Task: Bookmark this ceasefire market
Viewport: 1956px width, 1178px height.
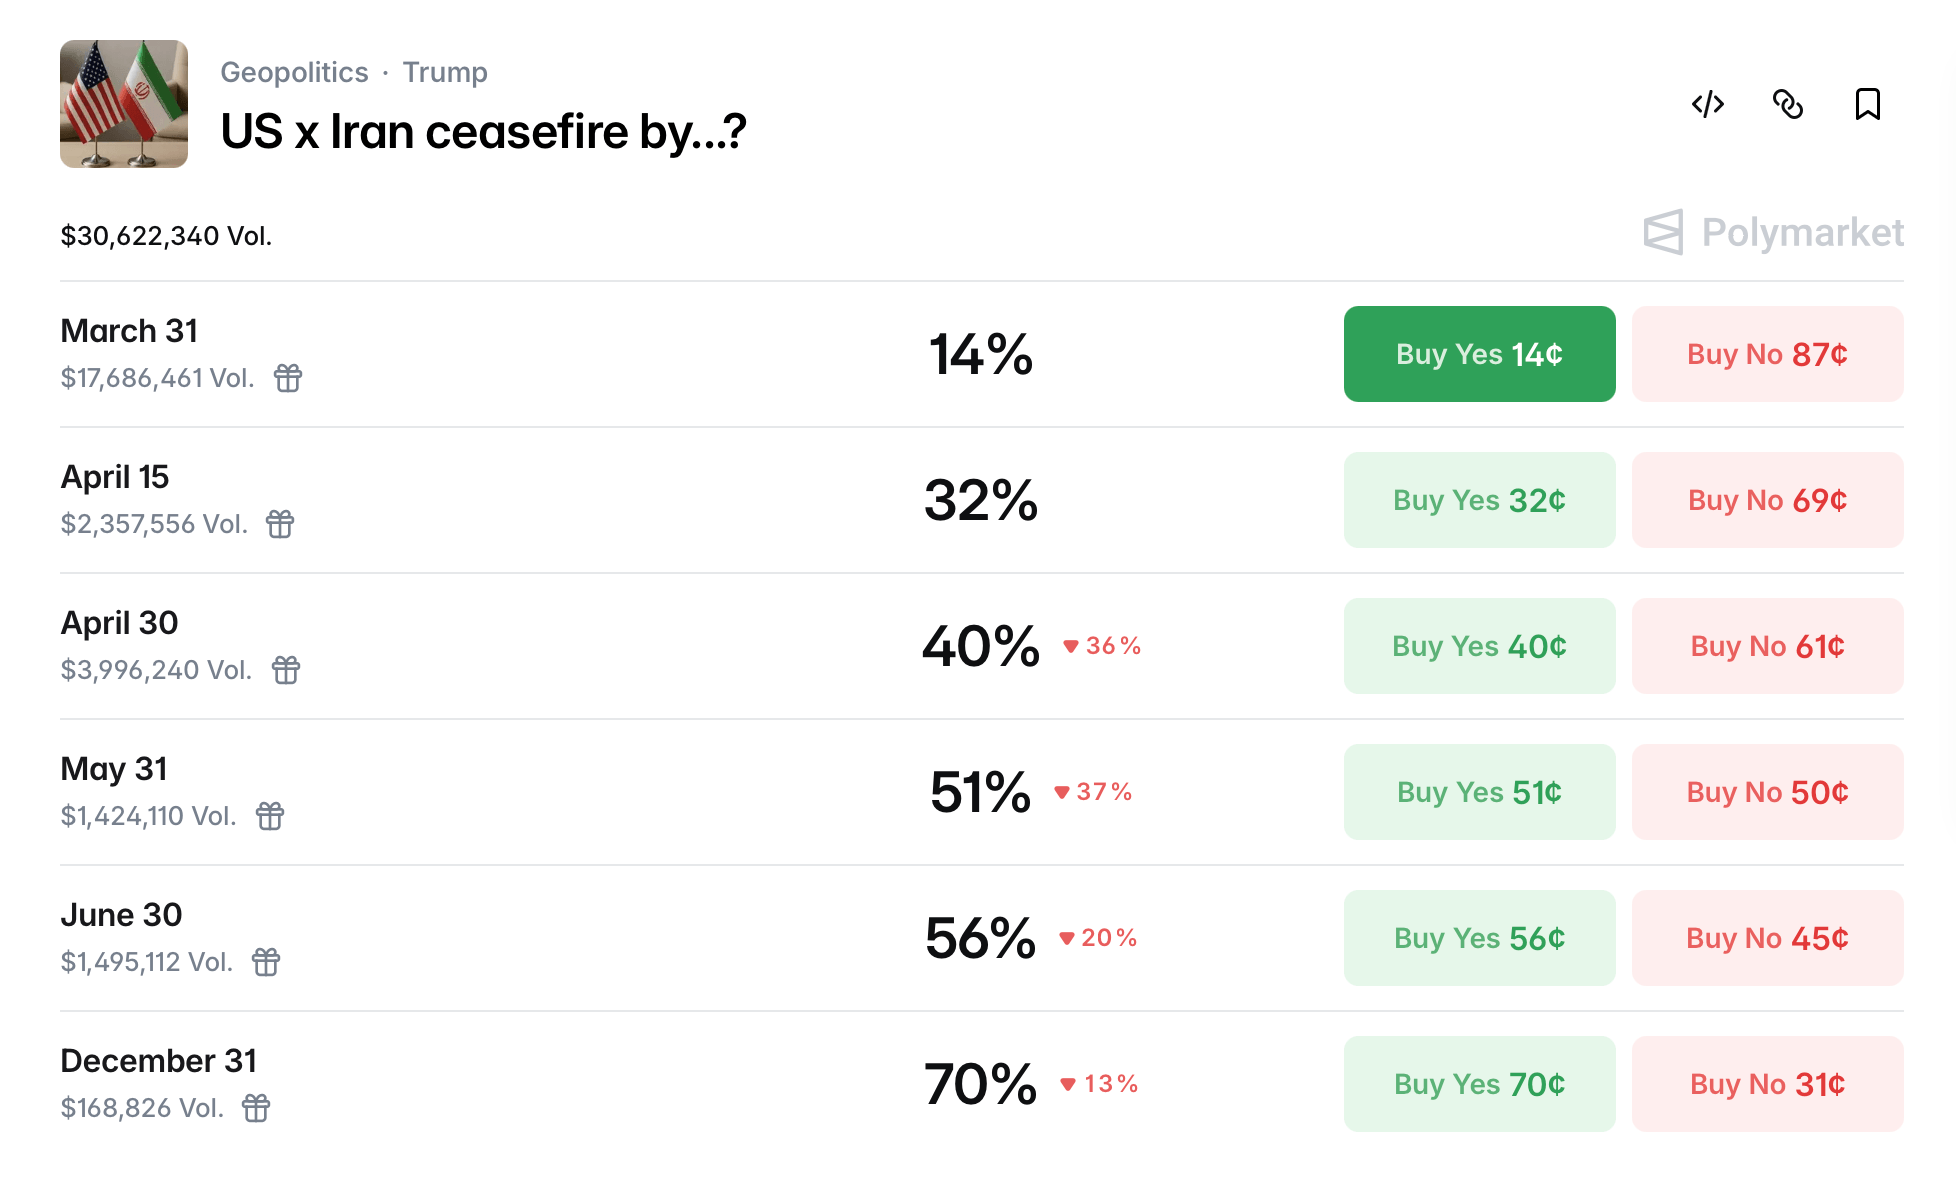Action: coord(1867,104)
